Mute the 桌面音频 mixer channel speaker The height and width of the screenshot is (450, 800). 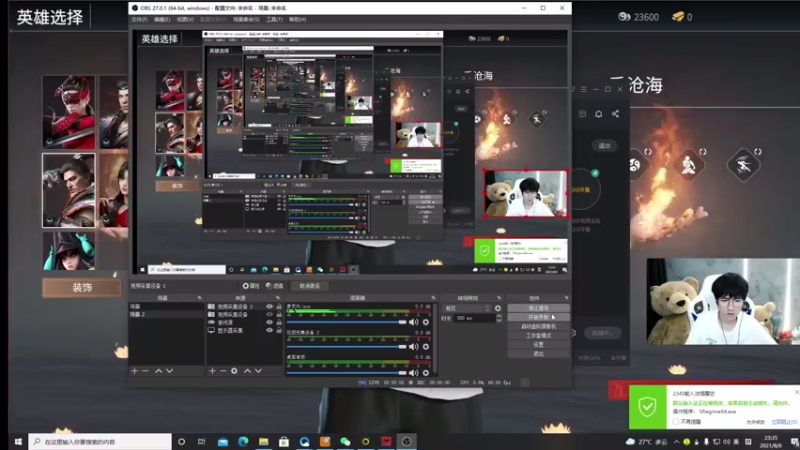click(414, 372)
